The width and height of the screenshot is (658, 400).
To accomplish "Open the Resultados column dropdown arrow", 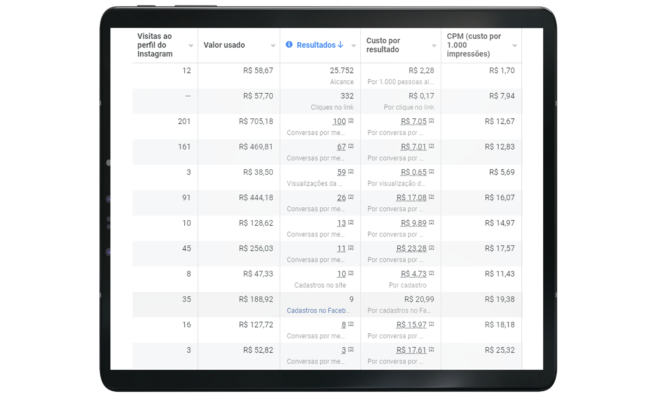I will 353,46.
